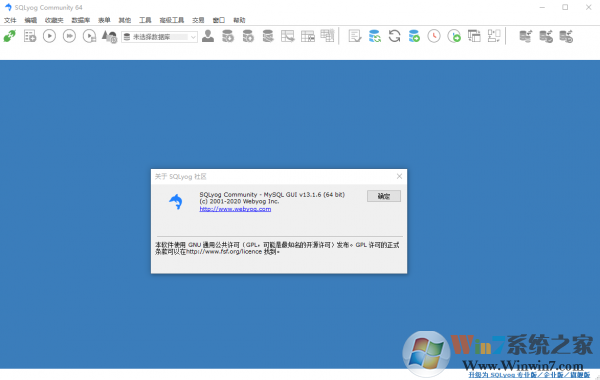
Task: Click the red clock scheduled job icon
Action: (x=434, y=36)
